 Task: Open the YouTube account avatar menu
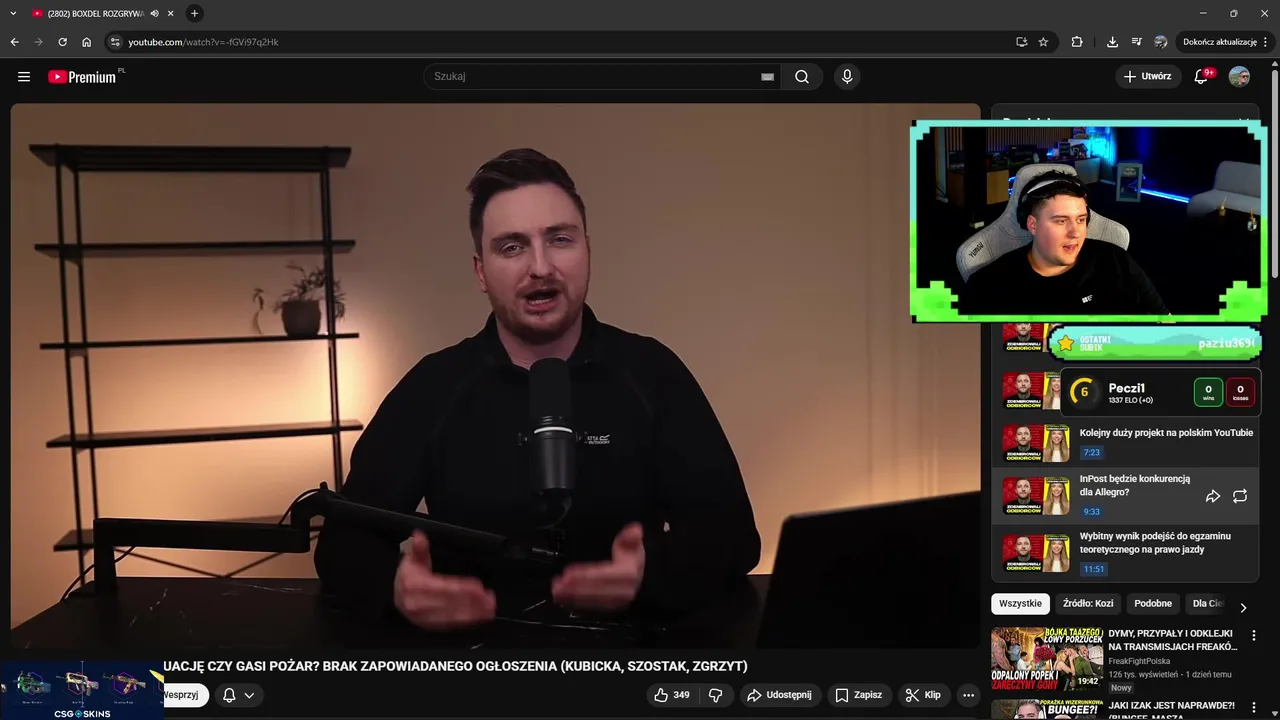pos(1239,76)
